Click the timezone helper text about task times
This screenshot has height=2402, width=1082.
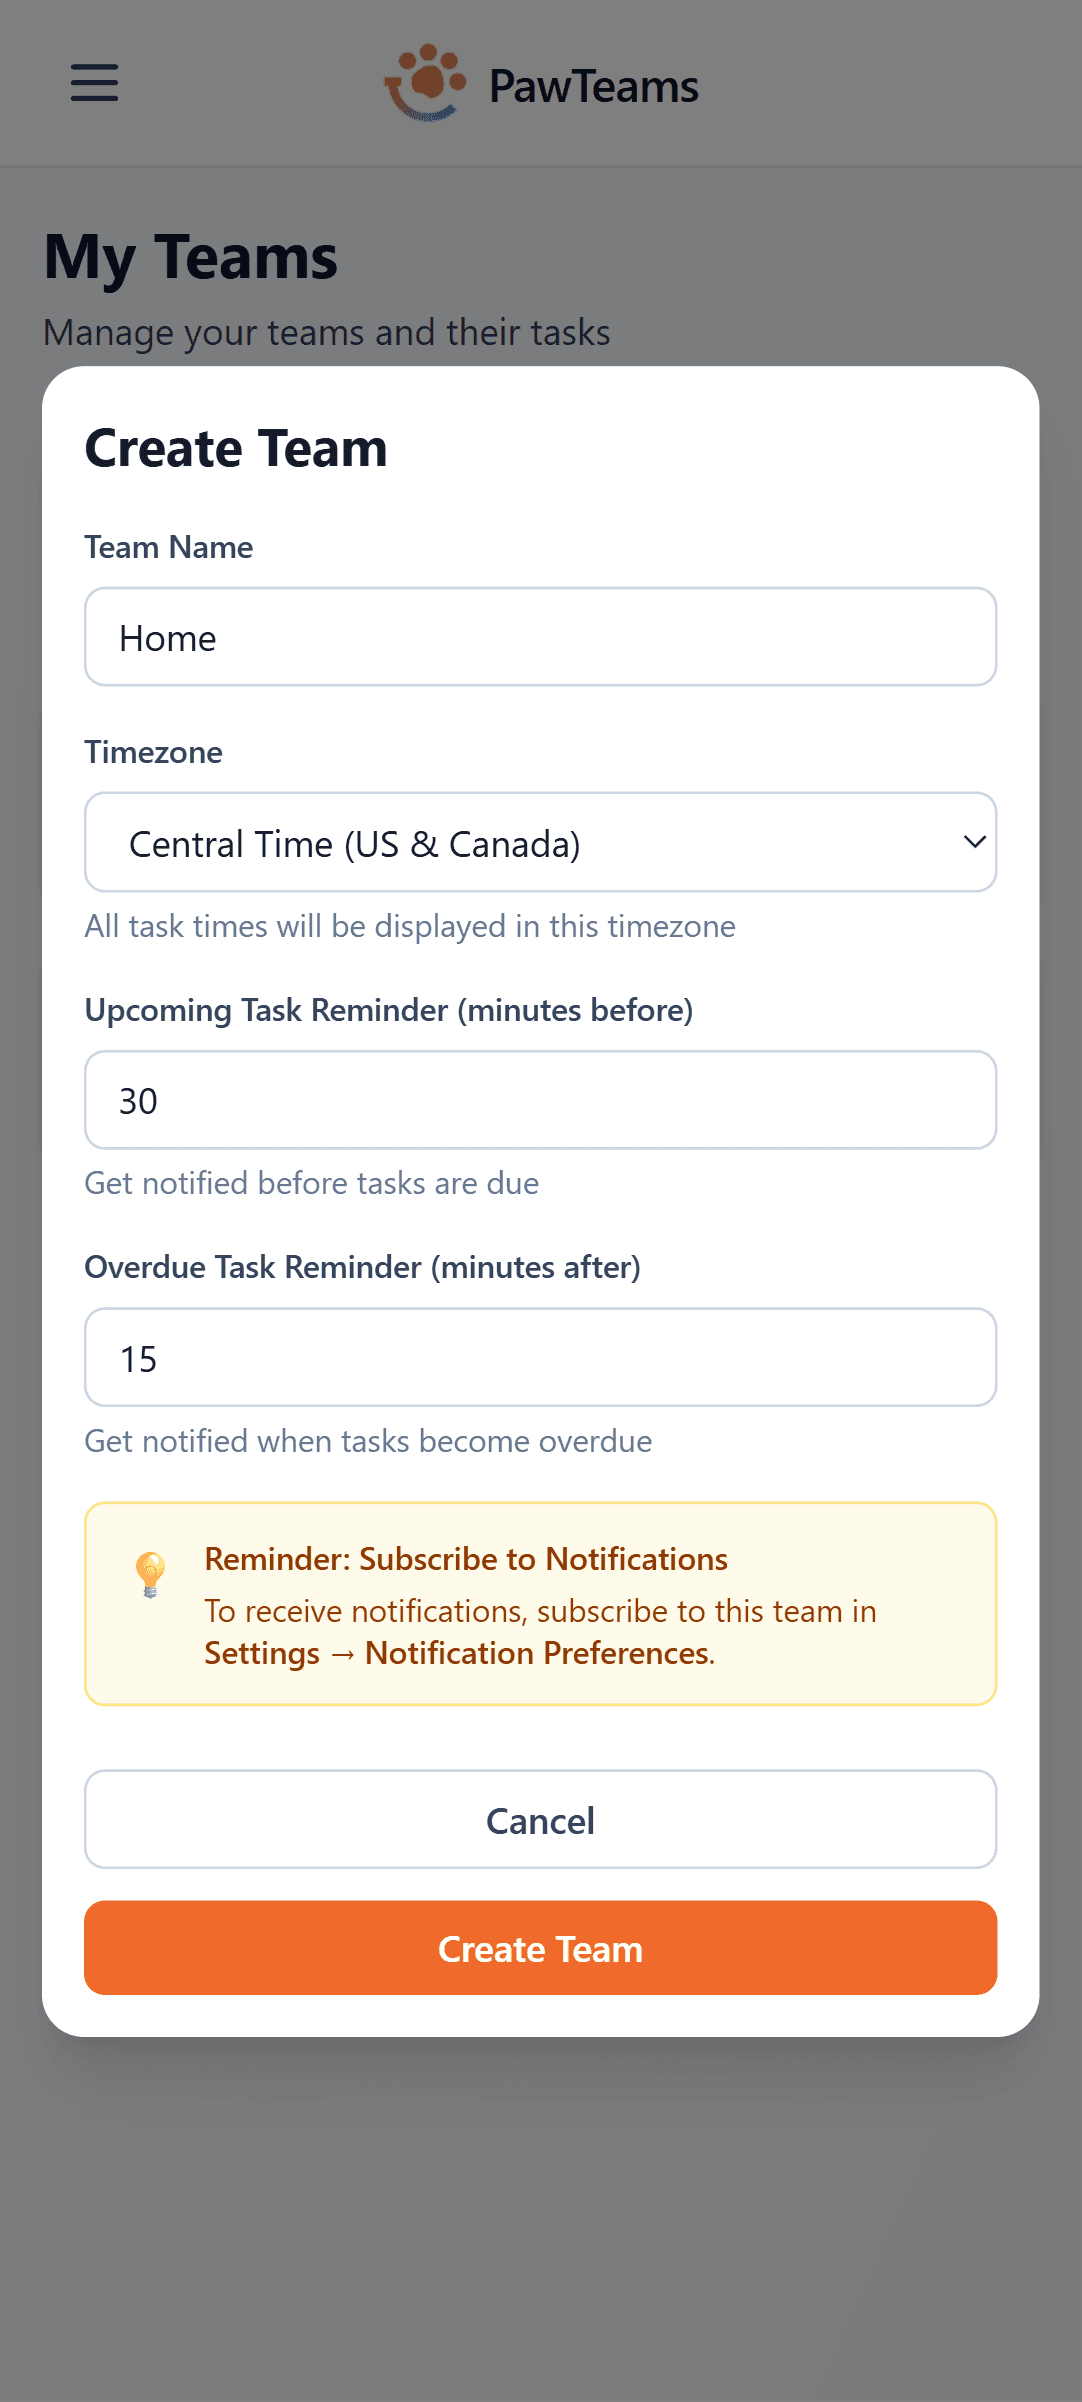[410, 926]
